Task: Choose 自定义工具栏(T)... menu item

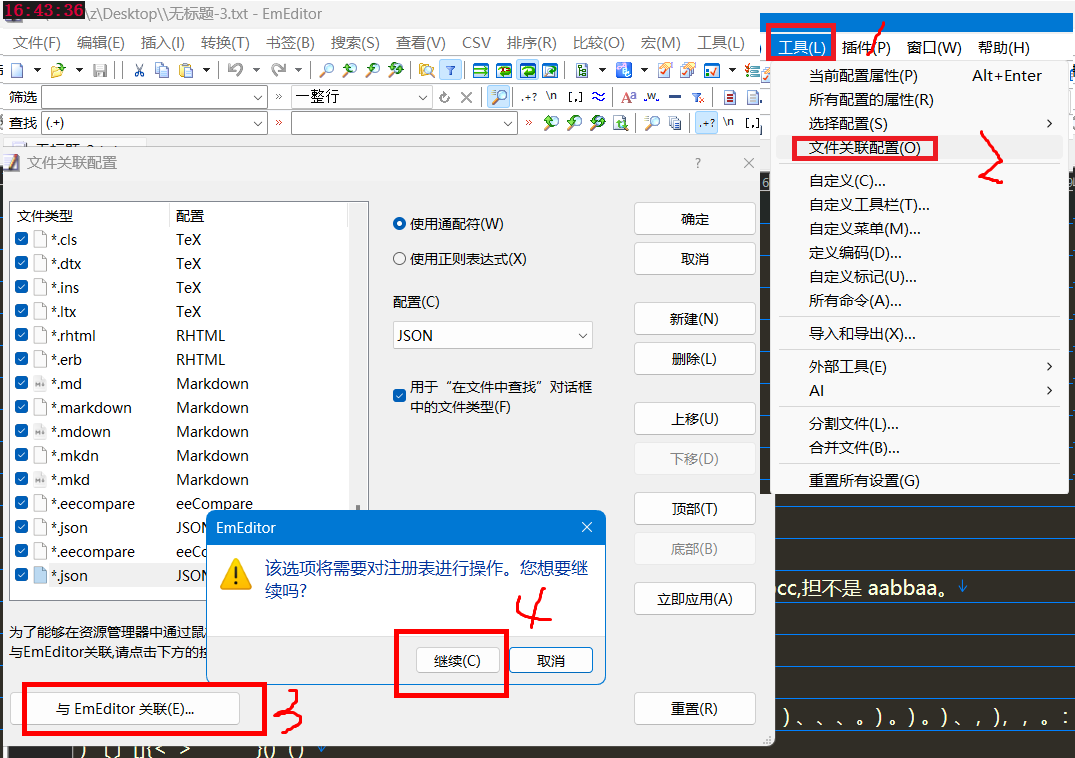Action: pos(869,204)
